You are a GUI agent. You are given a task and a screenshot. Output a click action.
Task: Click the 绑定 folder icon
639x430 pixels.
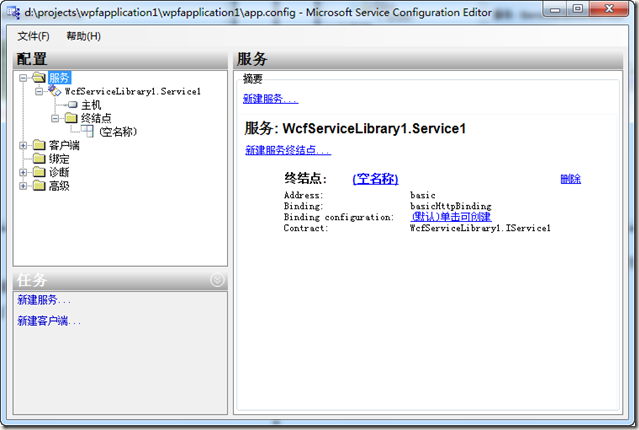(x=39, y=158)
